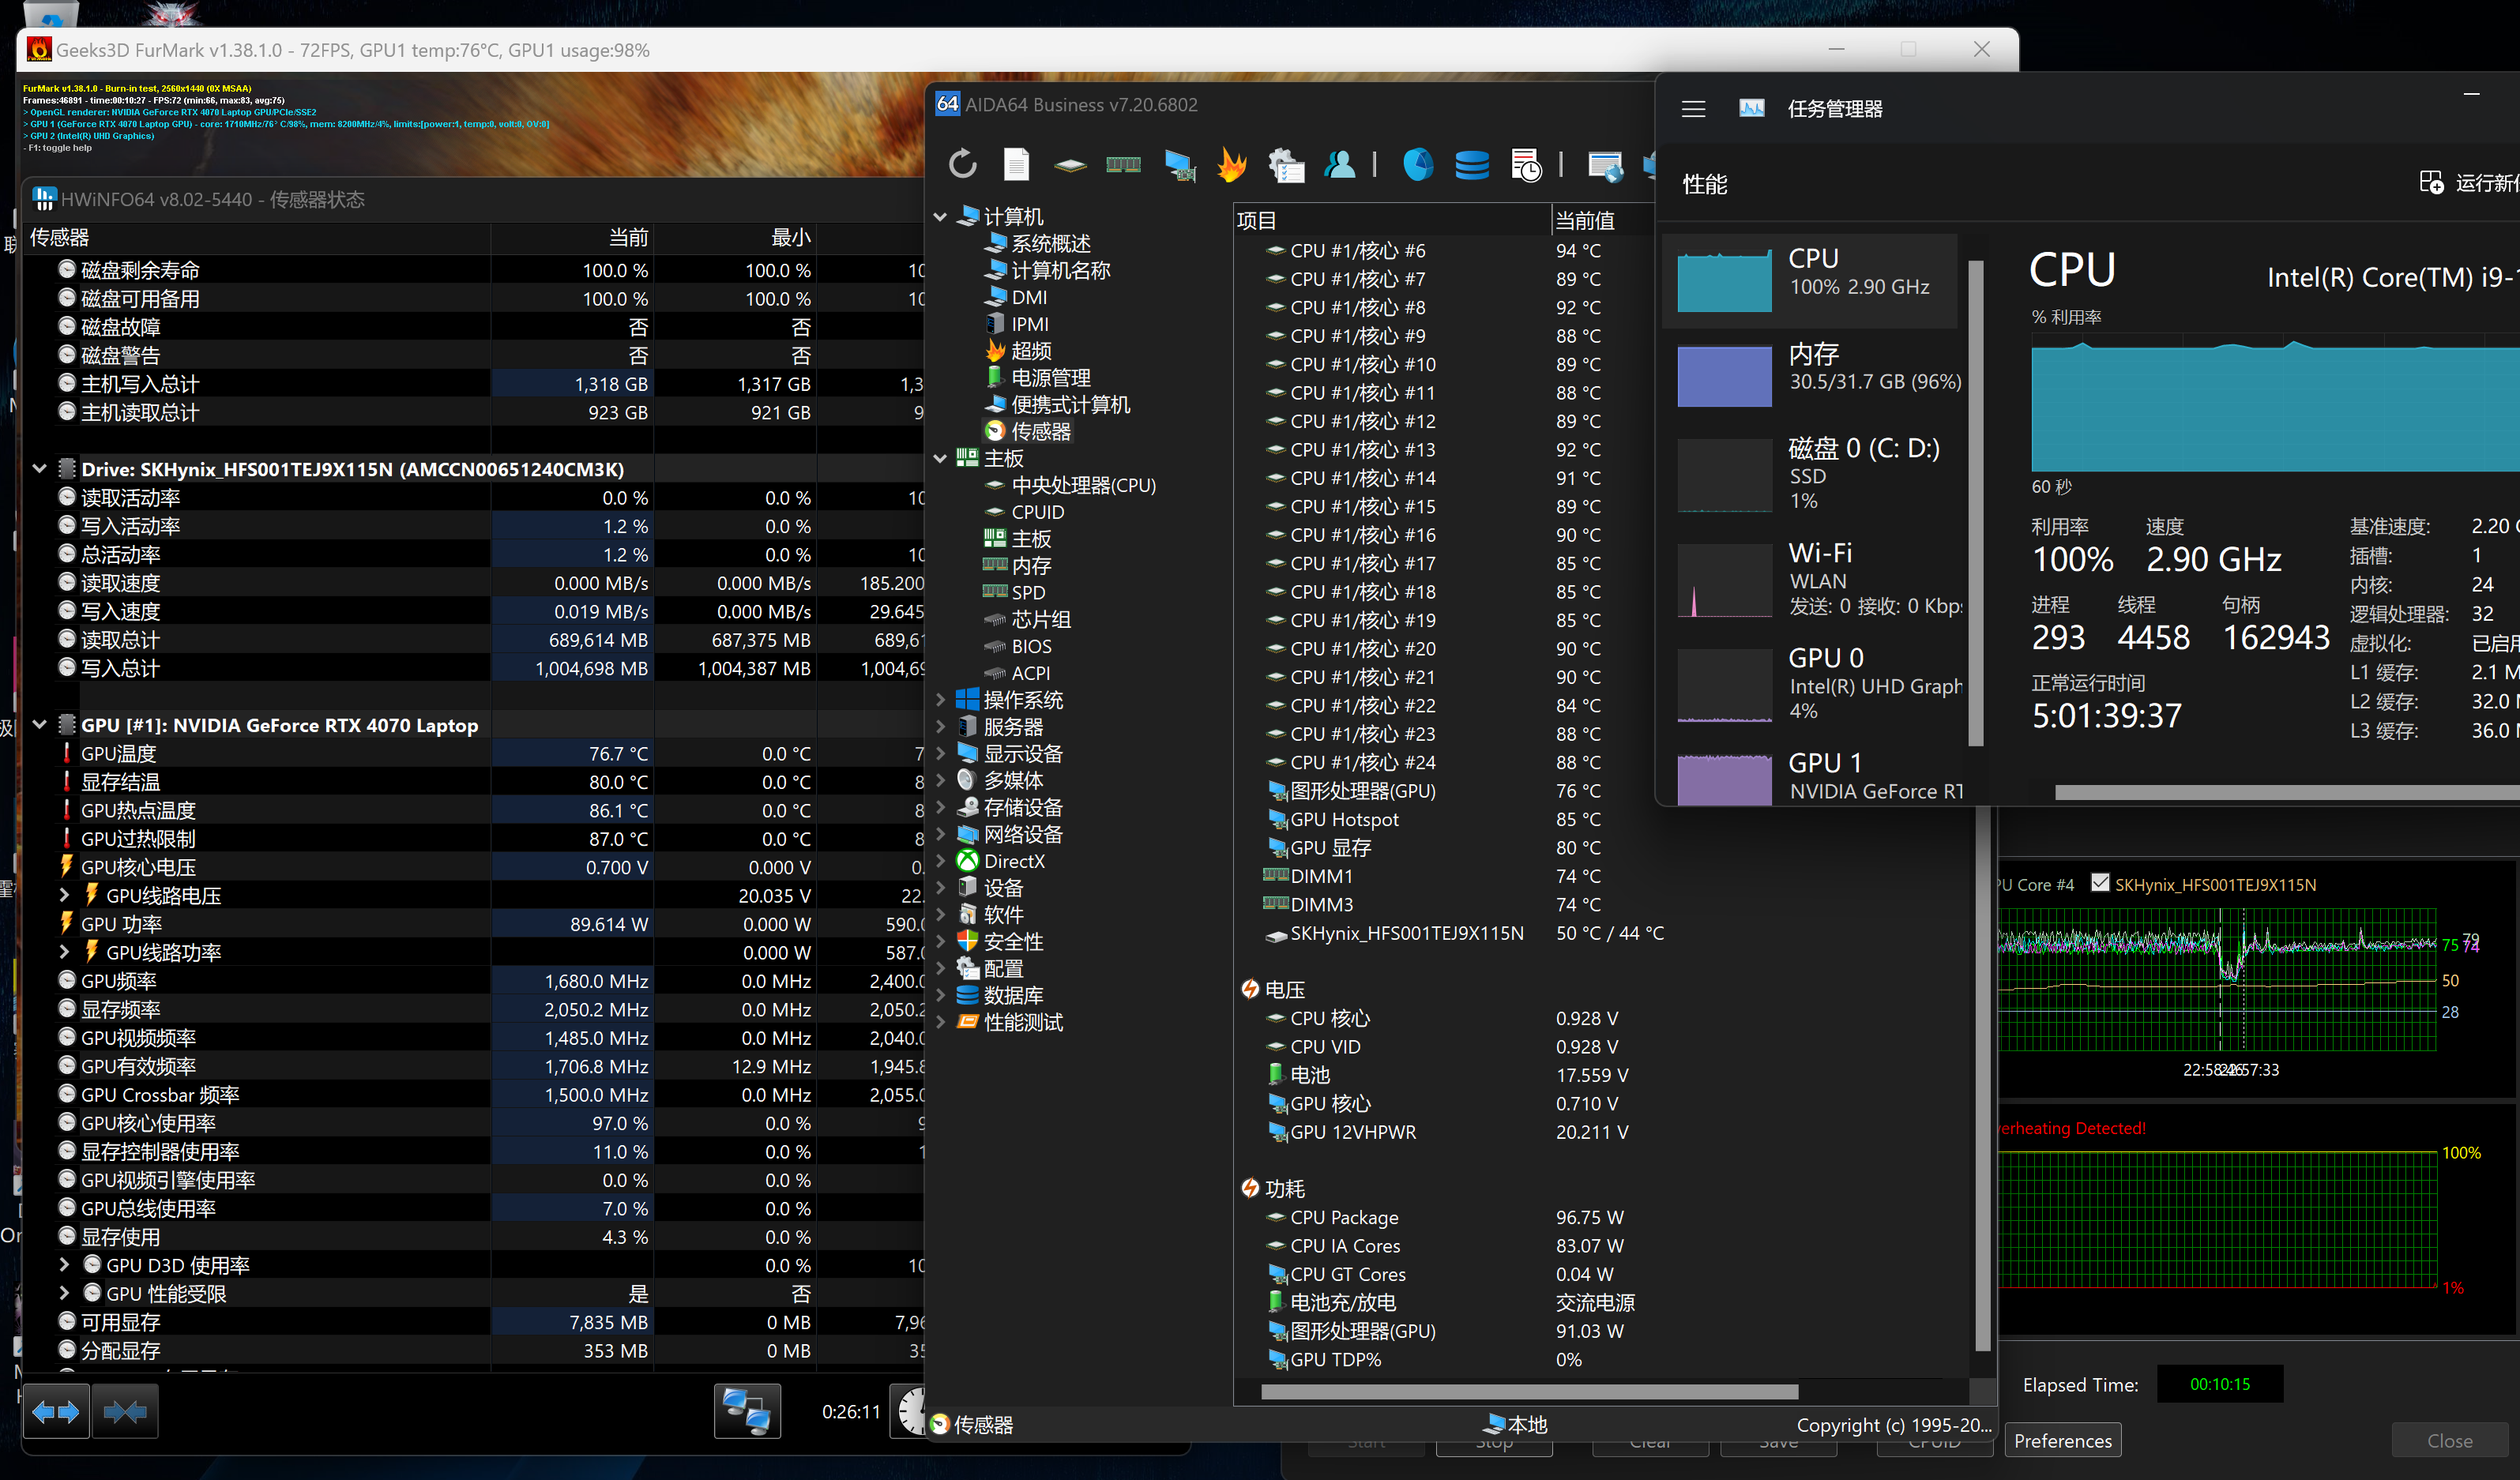
Task: Expand the DirectX node in AIDA64 tree
Action: 940,861
